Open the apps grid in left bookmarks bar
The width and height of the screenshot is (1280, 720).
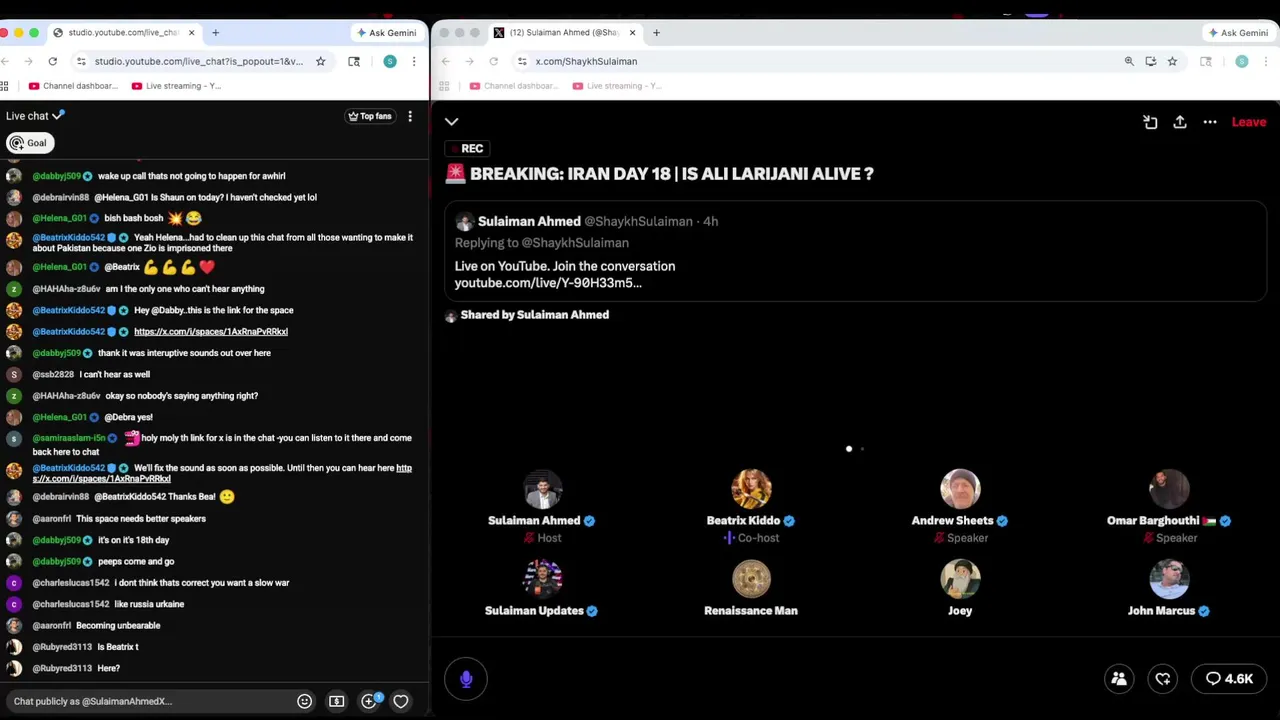click(5, 86)
